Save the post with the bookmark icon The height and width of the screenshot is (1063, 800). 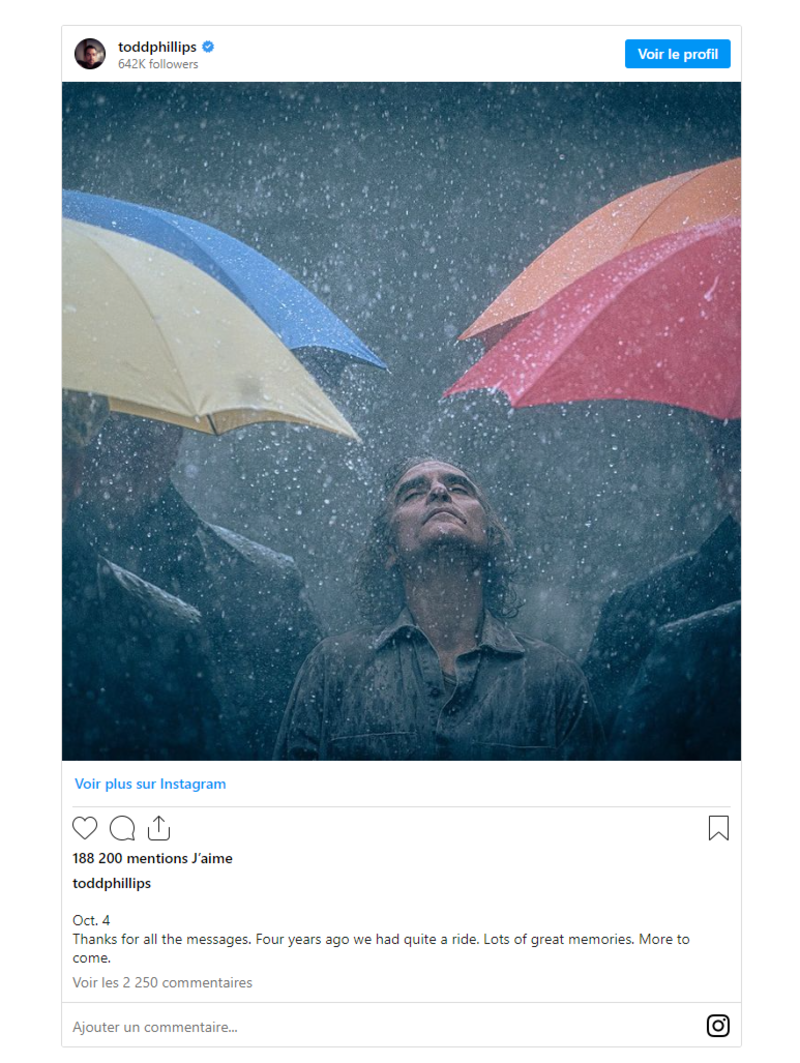point(719,828)
